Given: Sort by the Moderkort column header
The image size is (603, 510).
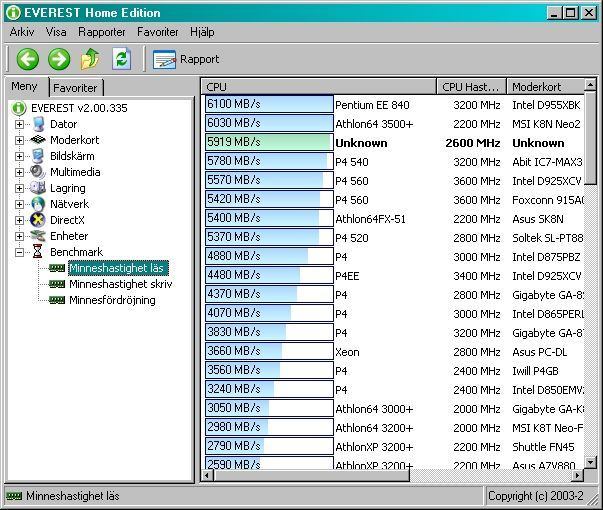Looking at the screenshot, I should 545,87.
